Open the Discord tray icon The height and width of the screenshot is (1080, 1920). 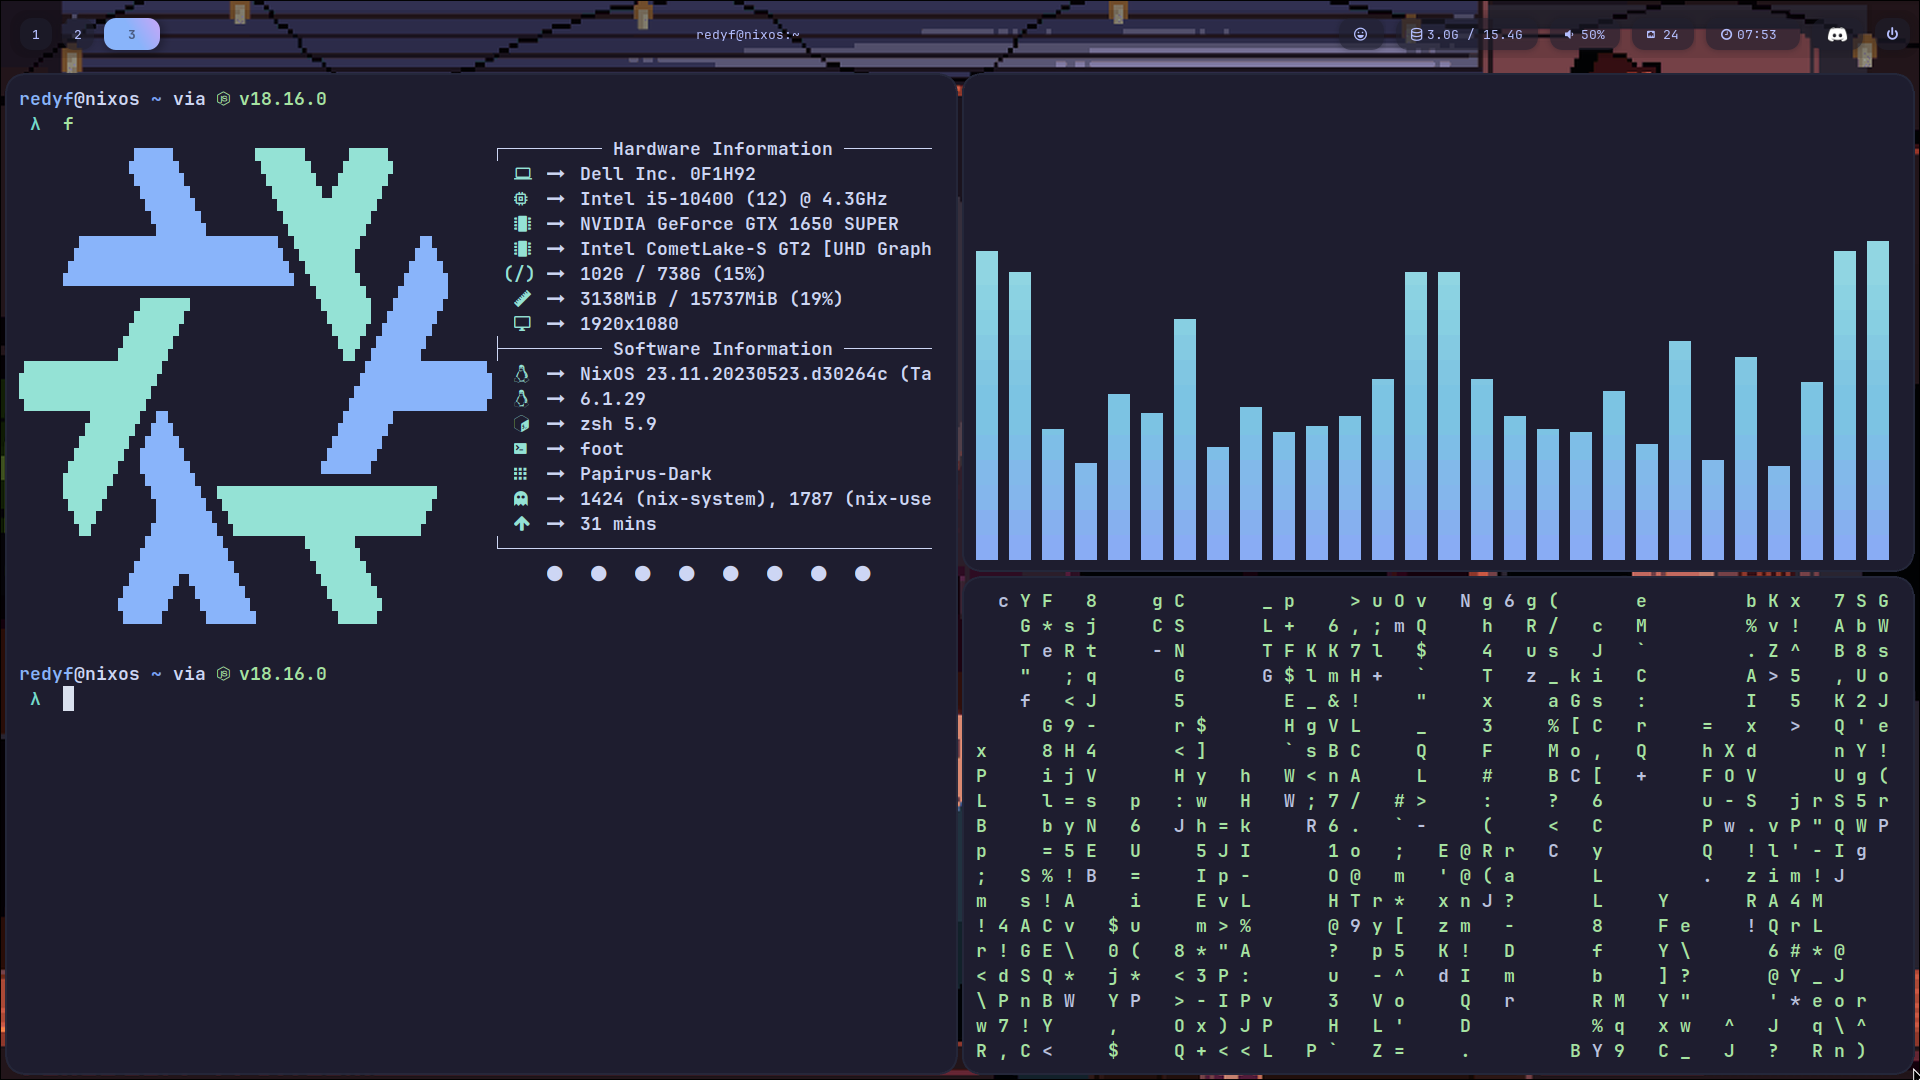click(x=1837, y=35)
